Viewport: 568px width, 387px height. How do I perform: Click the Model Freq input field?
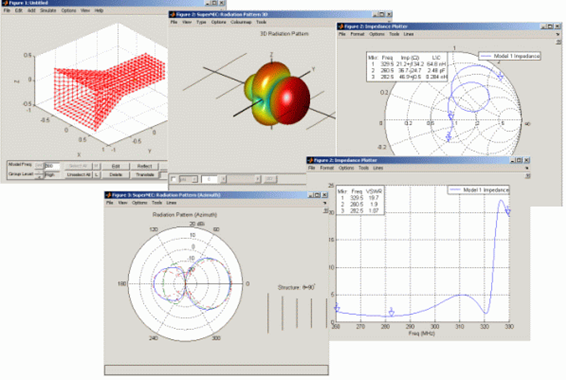(x=52, y=166)
